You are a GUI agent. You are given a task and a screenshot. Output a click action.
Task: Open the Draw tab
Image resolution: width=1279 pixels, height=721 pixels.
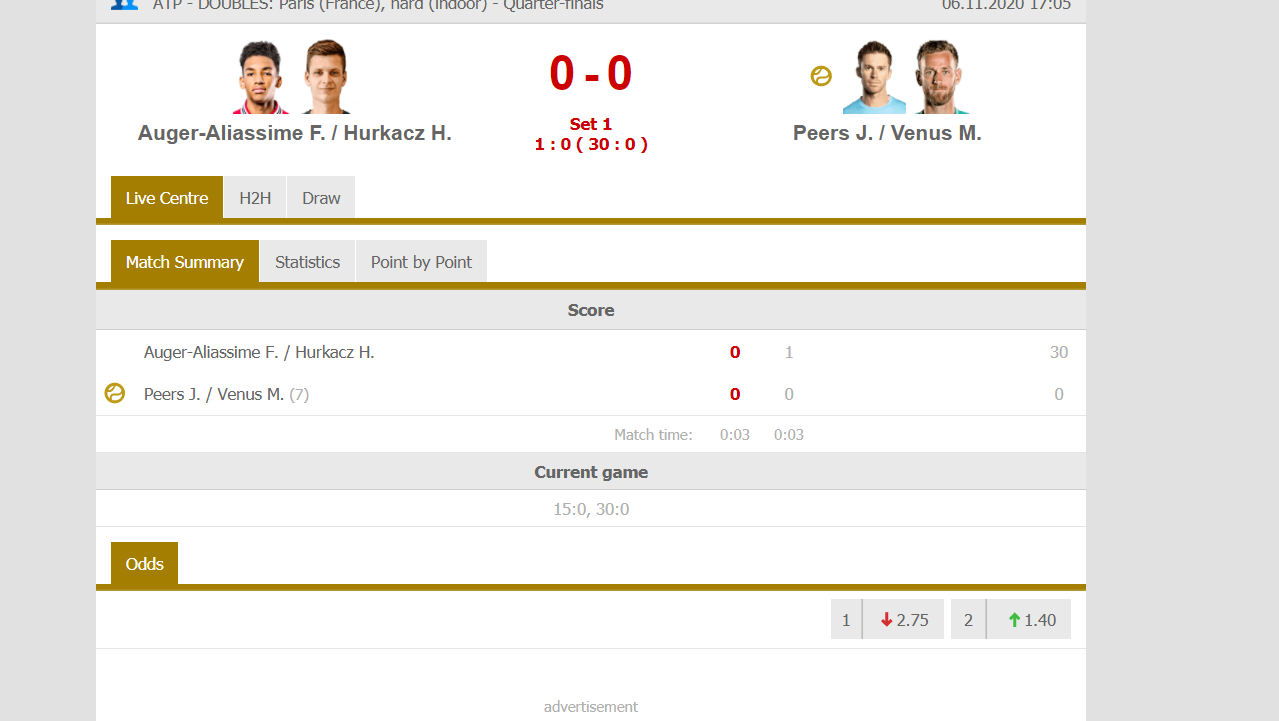point(321,198)
